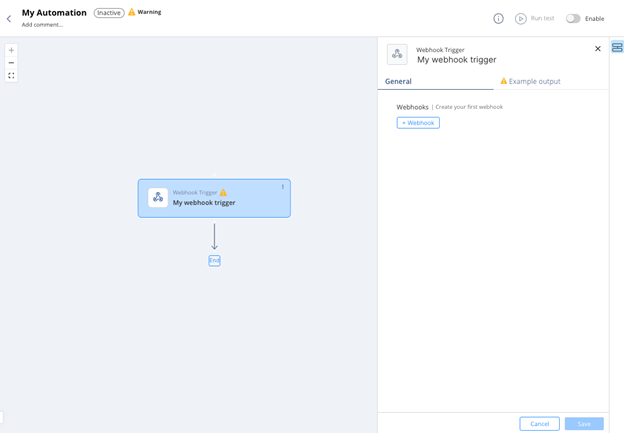The height and width of the screenshot is (433, 624).
Task: Zoom in on the canvas
Action: (x=11, y=50)
